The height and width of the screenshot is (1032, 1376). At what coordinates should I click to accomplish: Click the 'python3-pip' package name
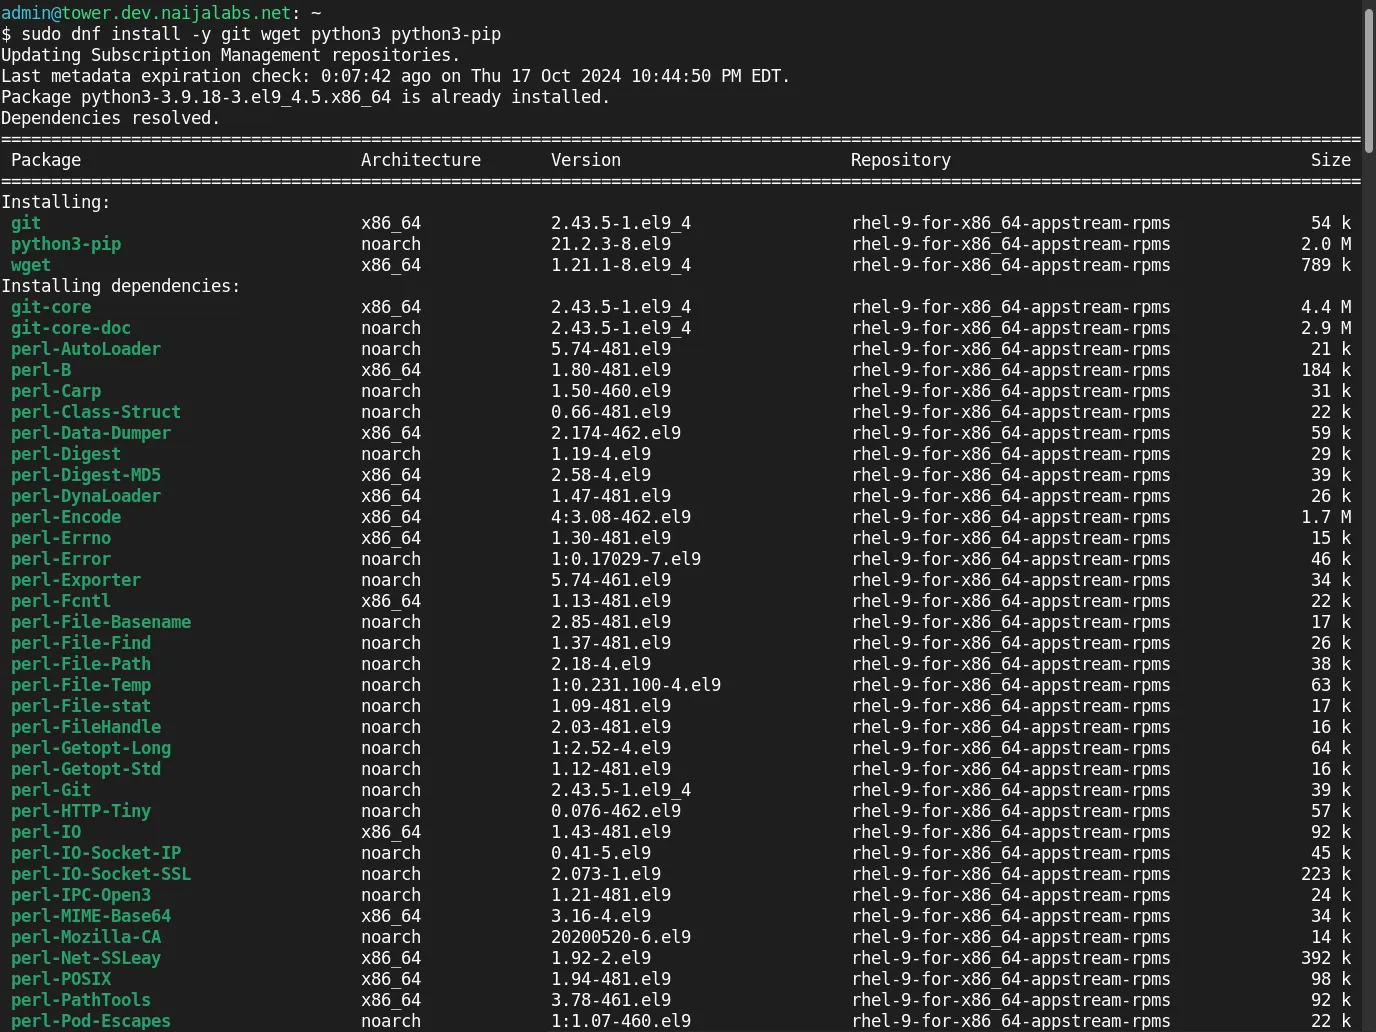pos(66,244)
